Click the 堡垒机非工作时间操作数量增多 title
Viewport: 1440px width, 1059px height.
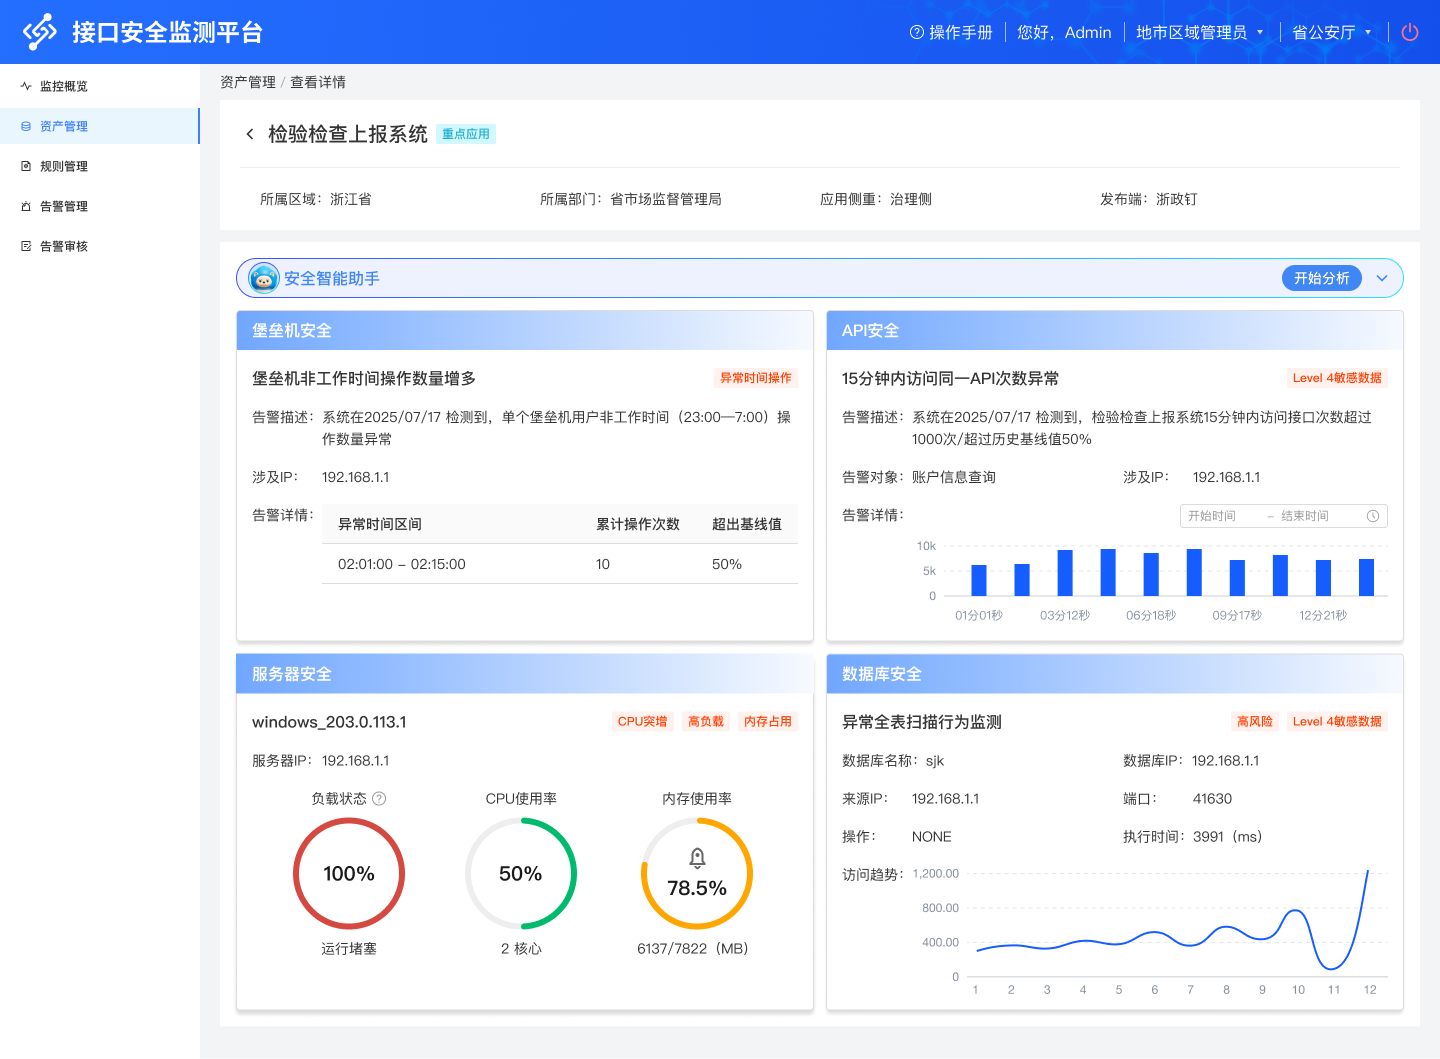(x=364, y=378)
